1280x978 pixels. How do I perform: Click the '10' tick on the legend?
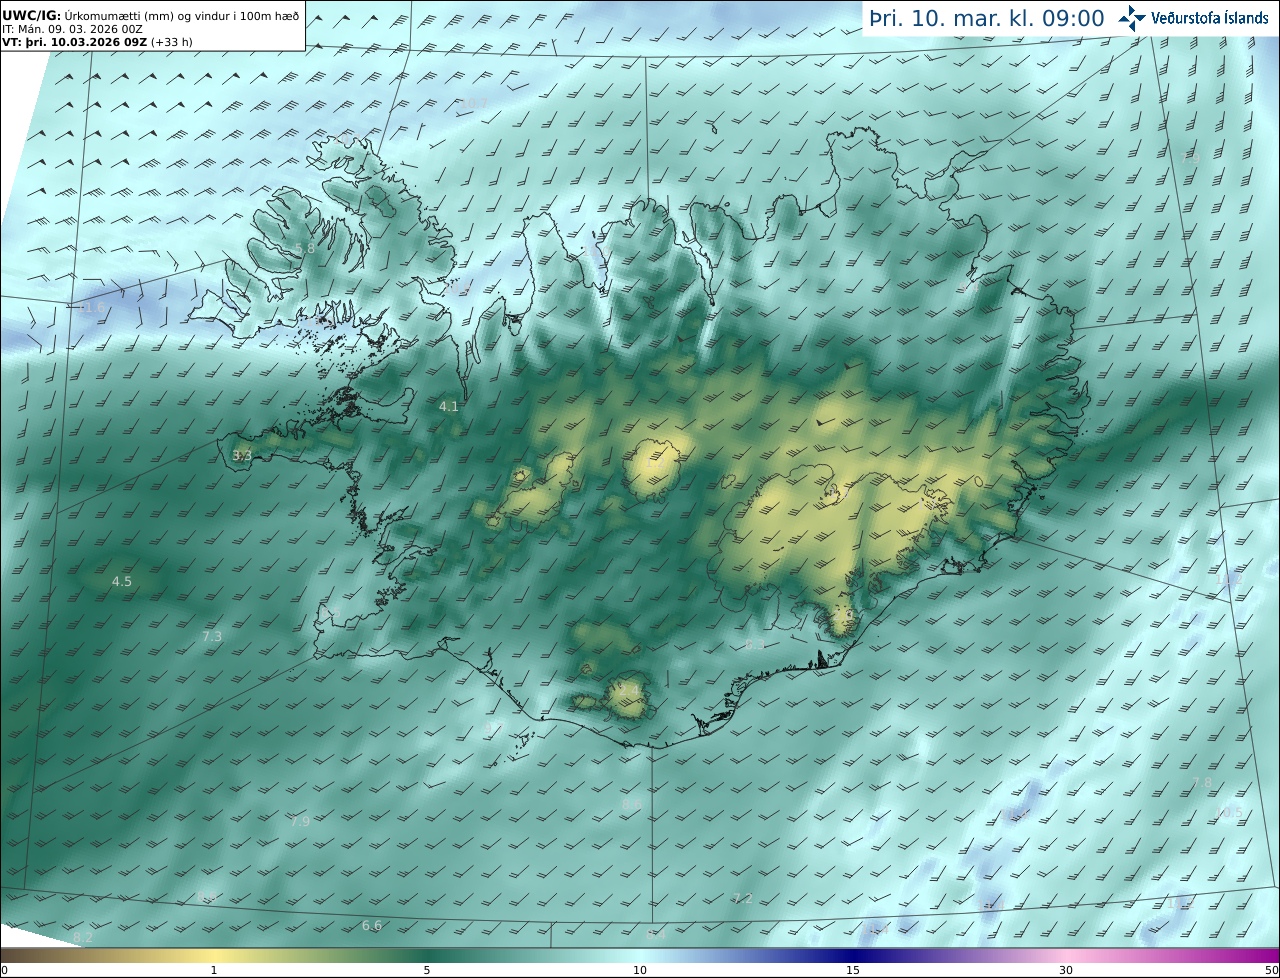640,971
